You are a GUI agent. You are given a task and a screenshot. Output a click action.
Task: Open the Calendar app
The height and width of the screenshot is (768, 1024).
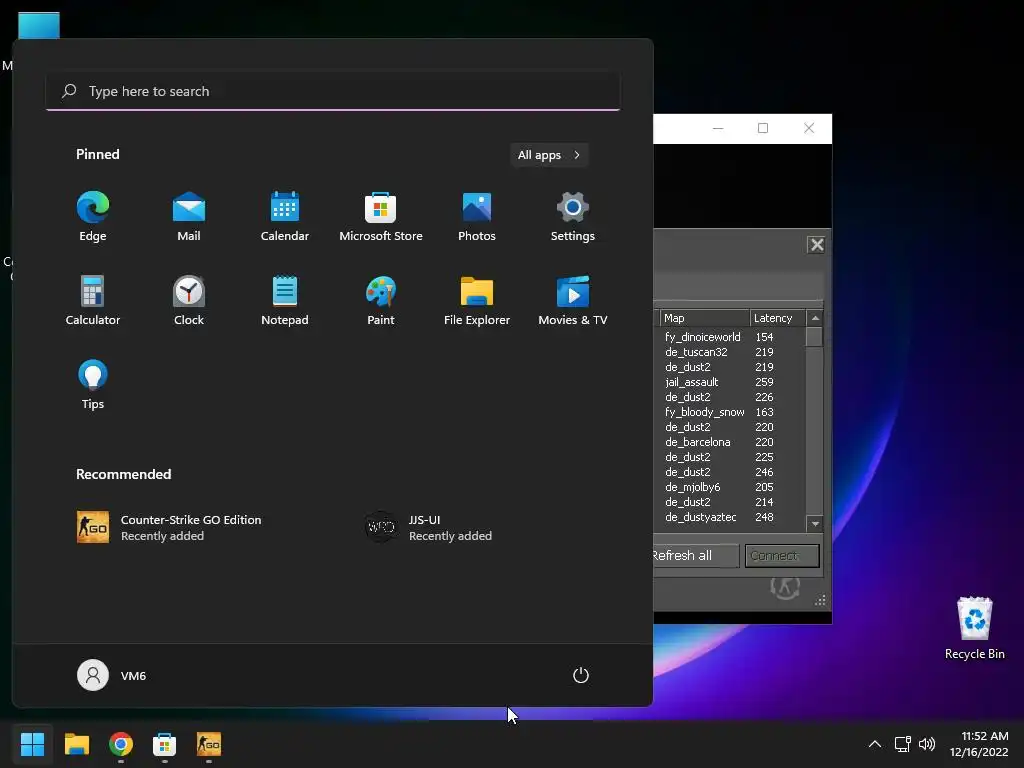pyautogui.click(x=285, y=217)
